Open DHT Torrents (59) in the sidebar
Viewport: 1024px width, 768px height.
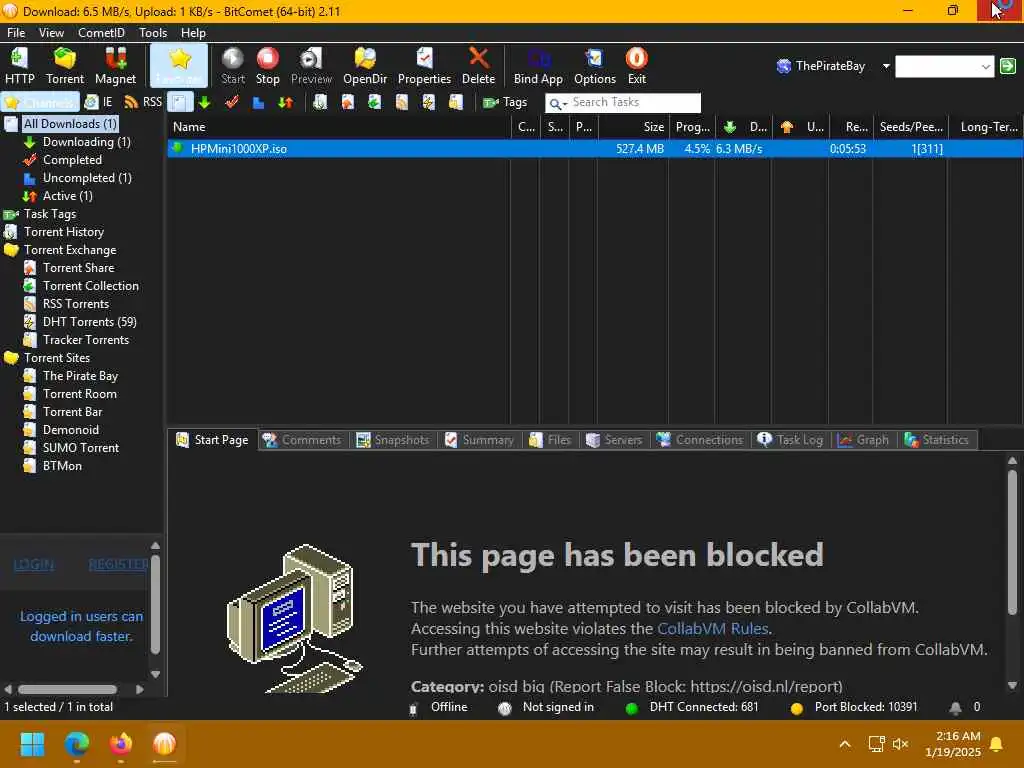[x=89, y=322]
